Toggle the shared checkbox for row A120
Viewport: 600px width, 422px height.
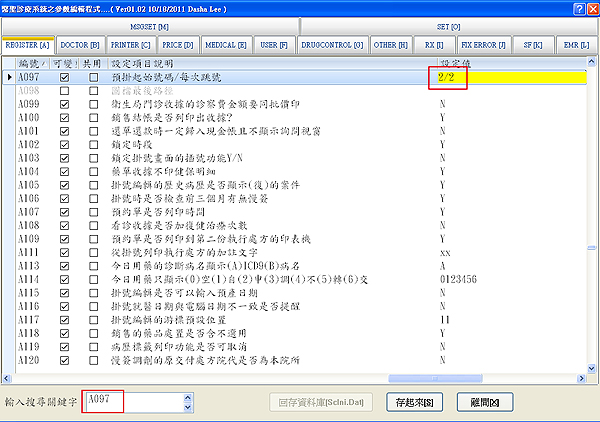(x=93, y=360)
